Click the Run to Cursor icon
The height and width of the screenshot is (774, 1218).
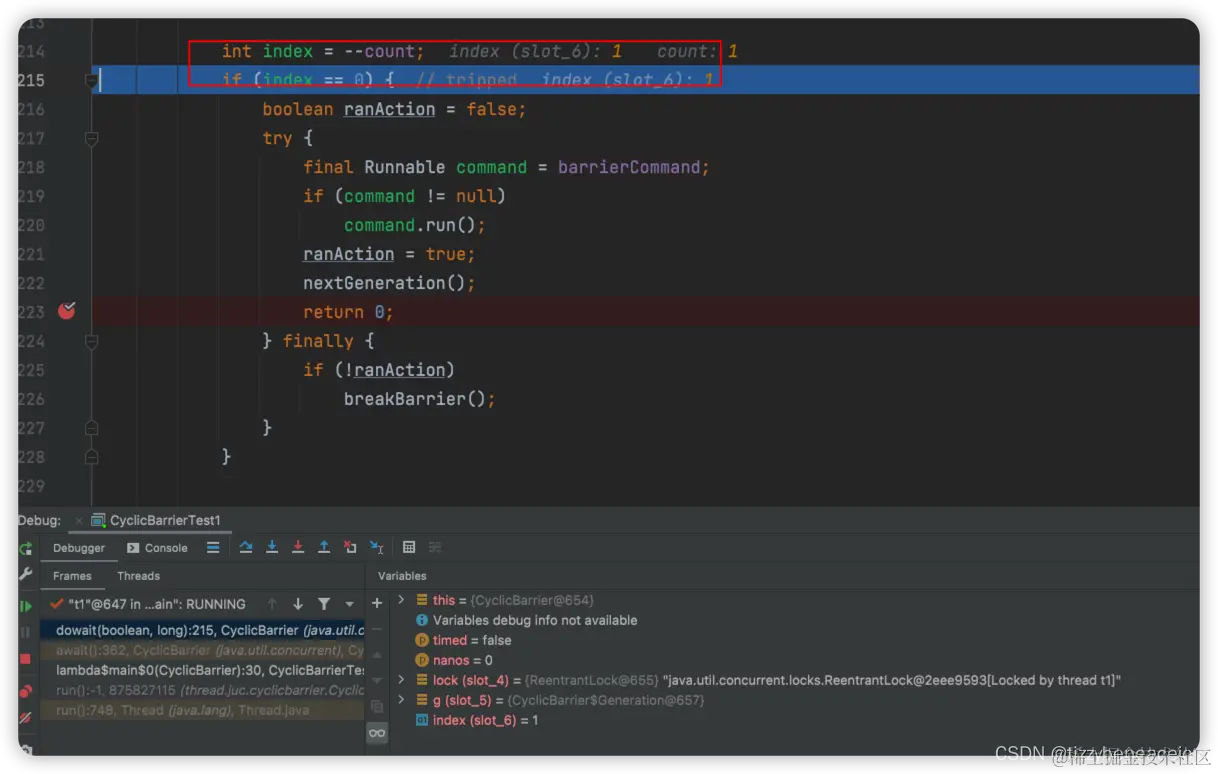tap(376, 547)
